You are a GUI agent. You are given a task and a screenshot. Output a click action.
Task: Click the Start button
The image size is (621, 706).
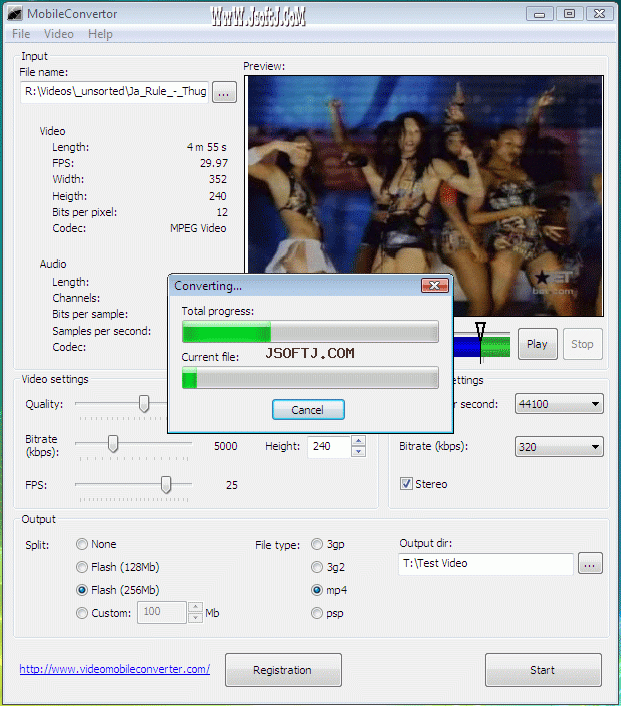[x=543, y=670]
